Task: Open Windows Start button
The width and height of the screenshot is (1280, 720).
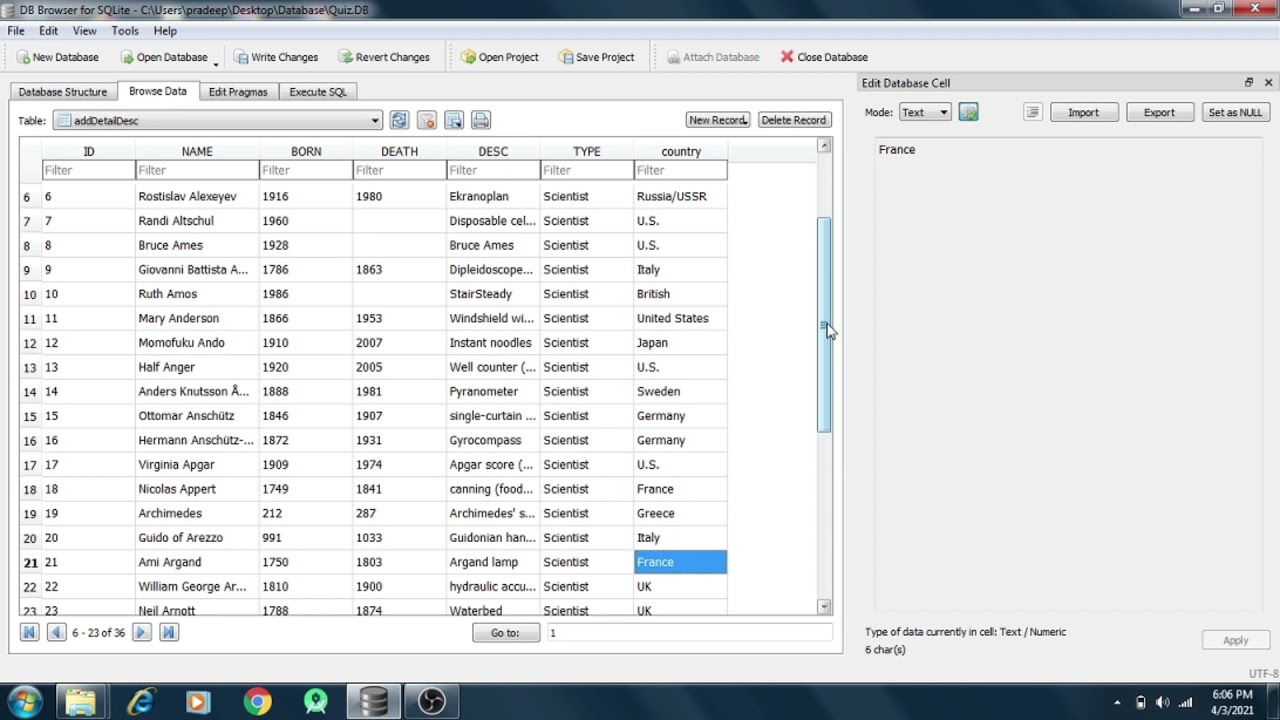Action: [24, 702]
